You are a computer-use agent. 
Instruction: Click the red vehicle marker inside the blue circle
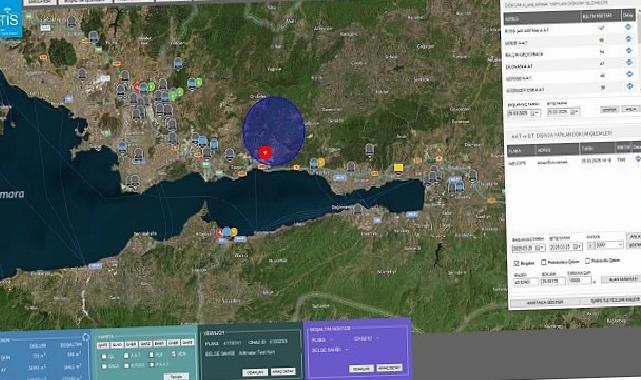[265, 154]
